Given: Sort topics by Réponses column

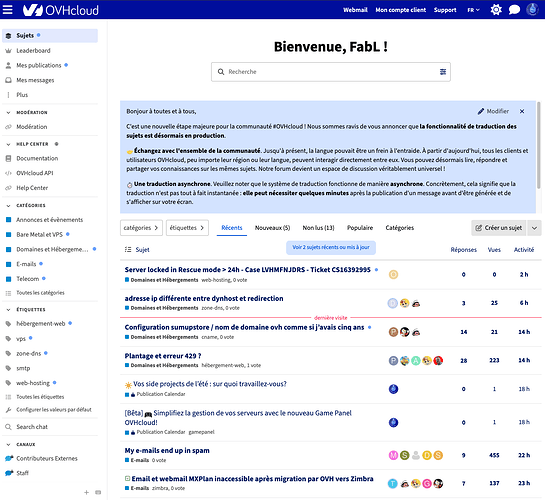Looking at the screenshot, I should tap(463, 250).
